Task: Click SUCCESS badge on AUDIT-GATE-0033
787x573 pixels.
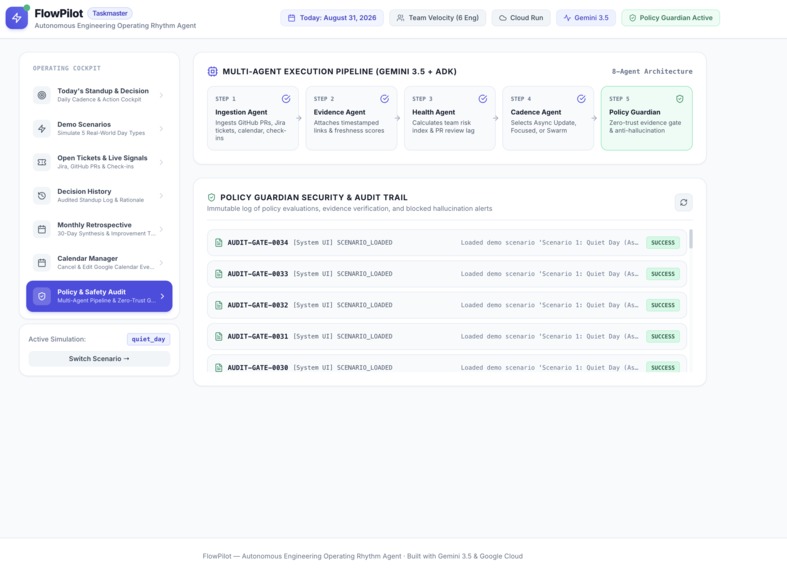Action: tap(663, 274)
